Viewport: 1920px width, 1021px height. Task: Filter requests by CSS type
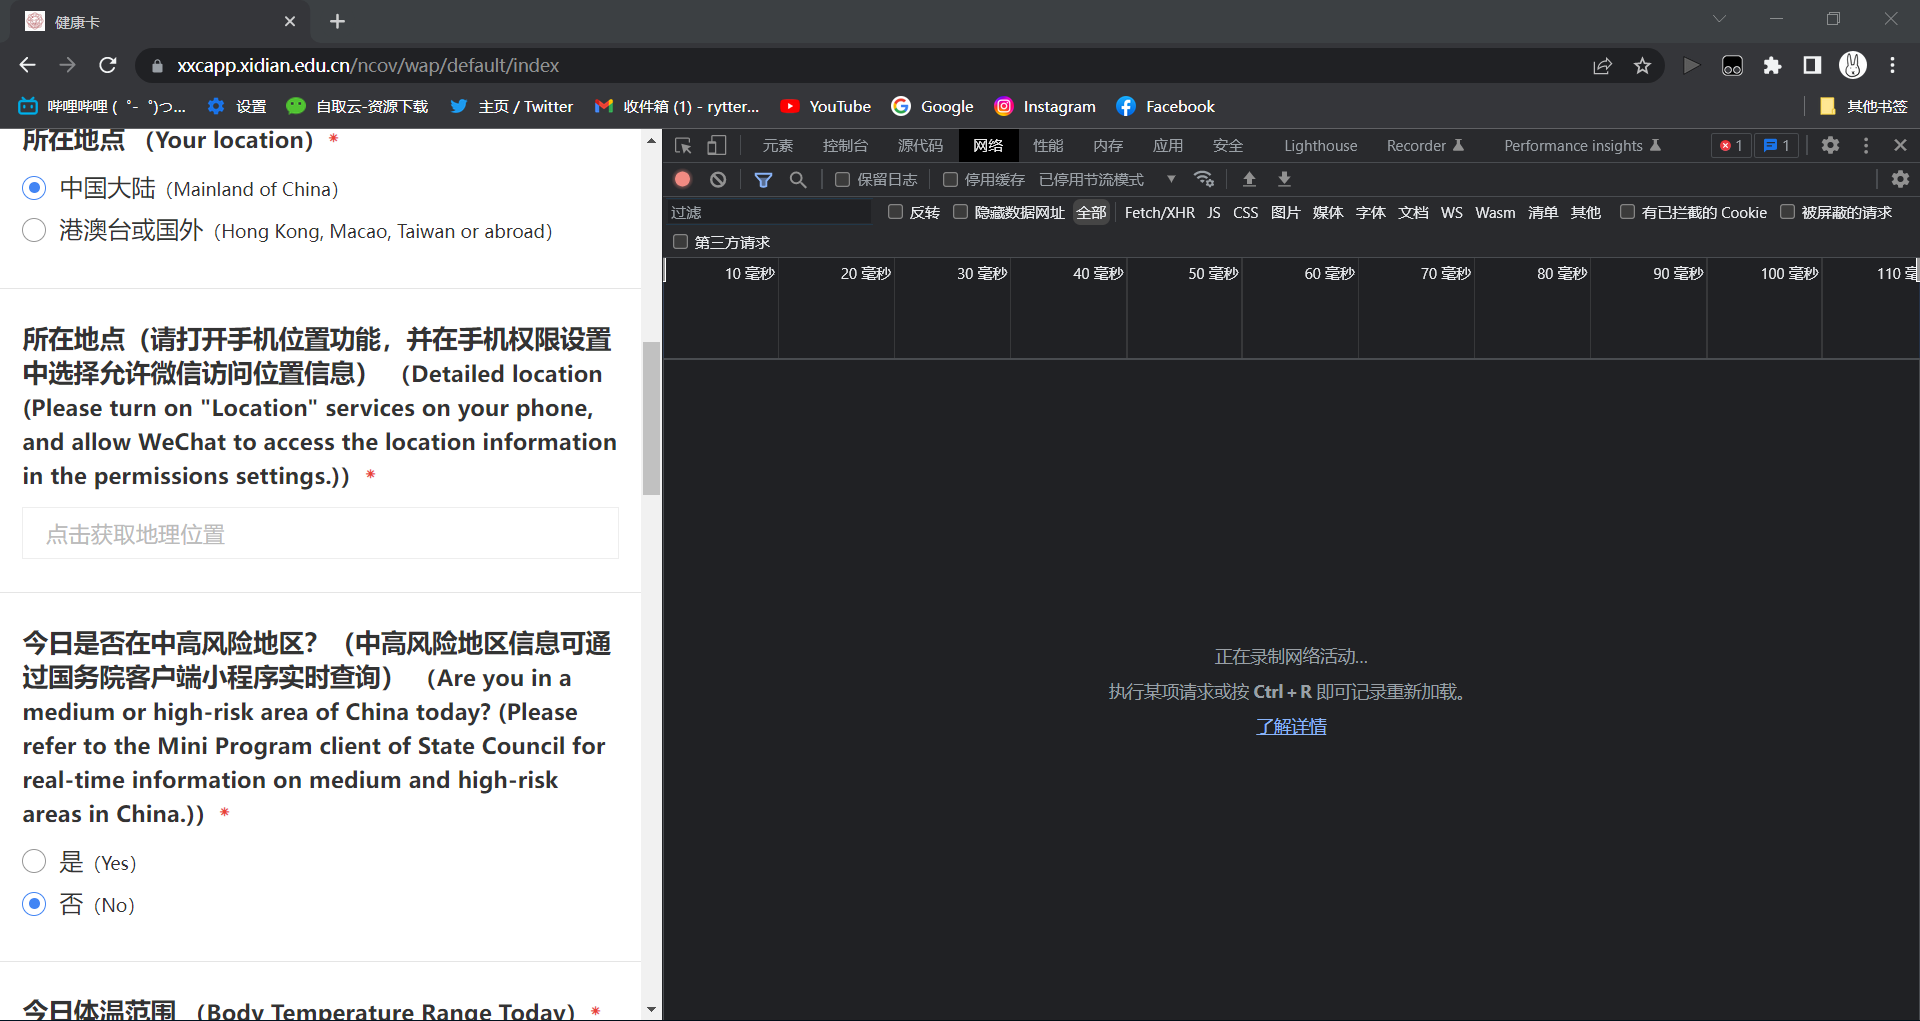coord(1245,212)
